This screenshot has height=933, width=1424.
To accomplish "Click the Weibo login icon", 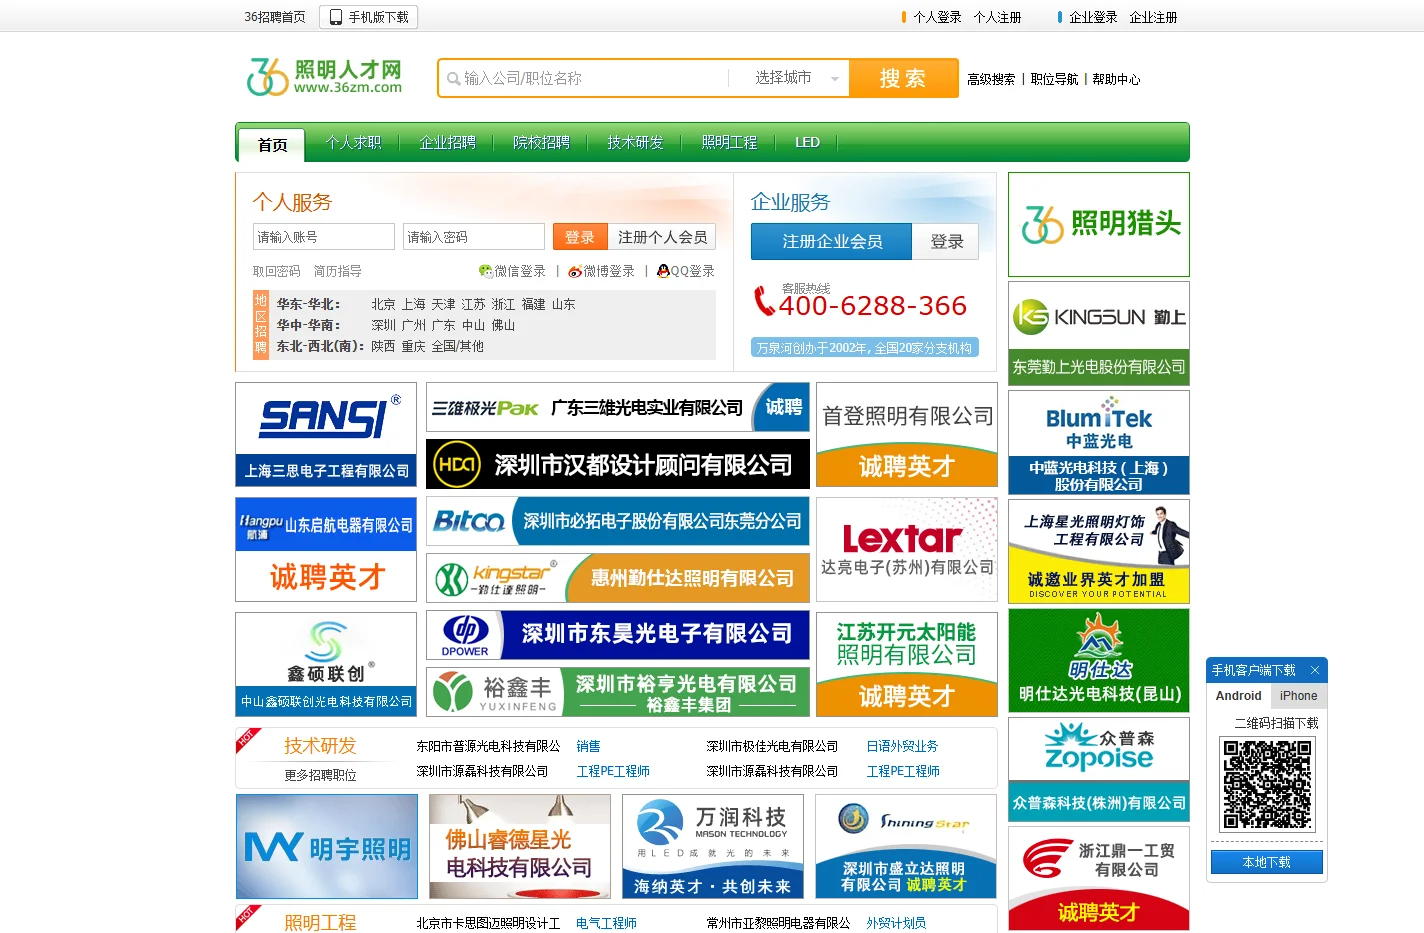I will (575, 271).
